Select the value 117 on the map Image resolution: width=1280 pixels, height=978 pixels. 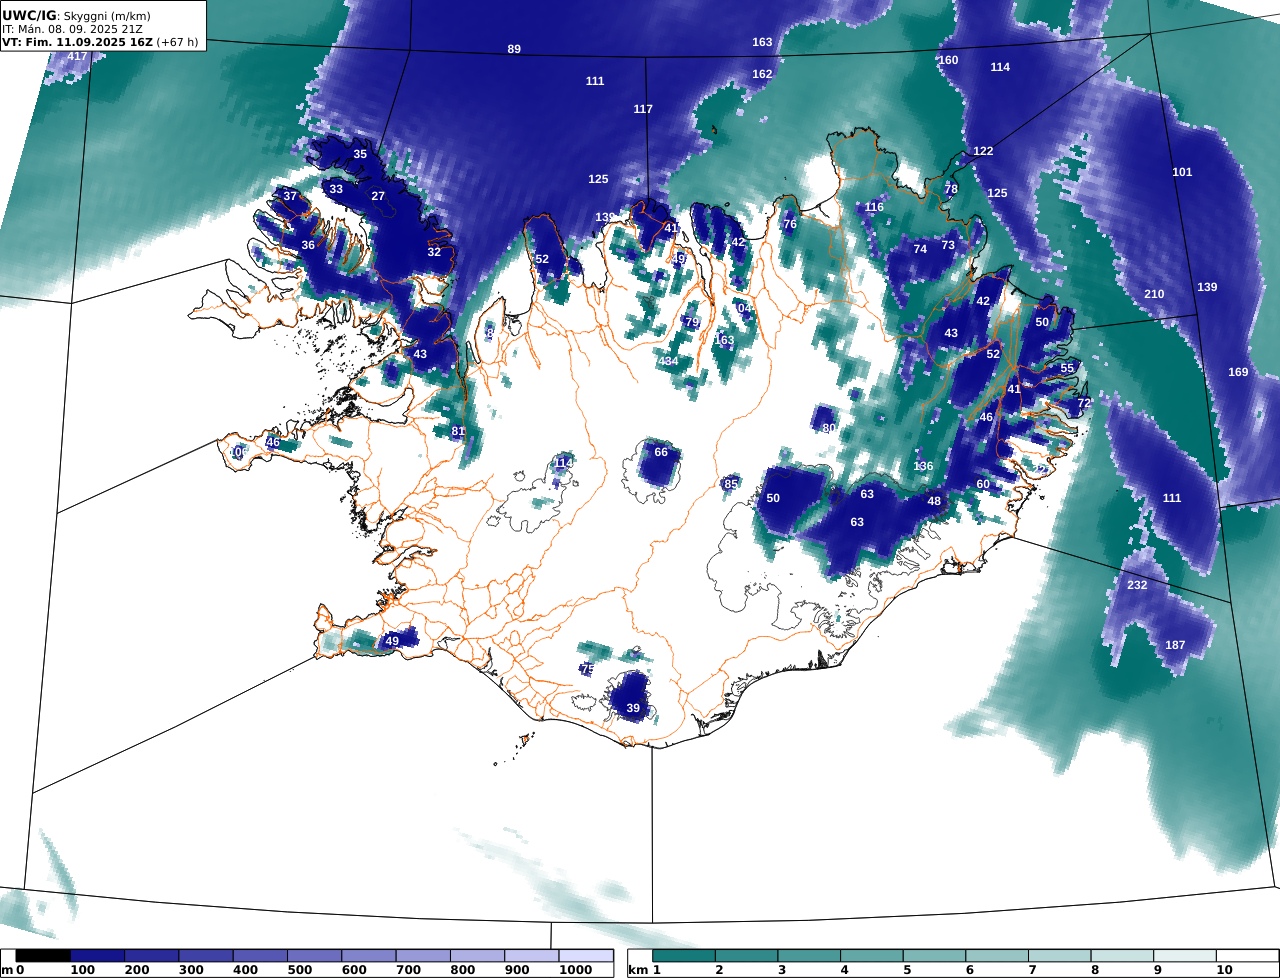point(643,109)
